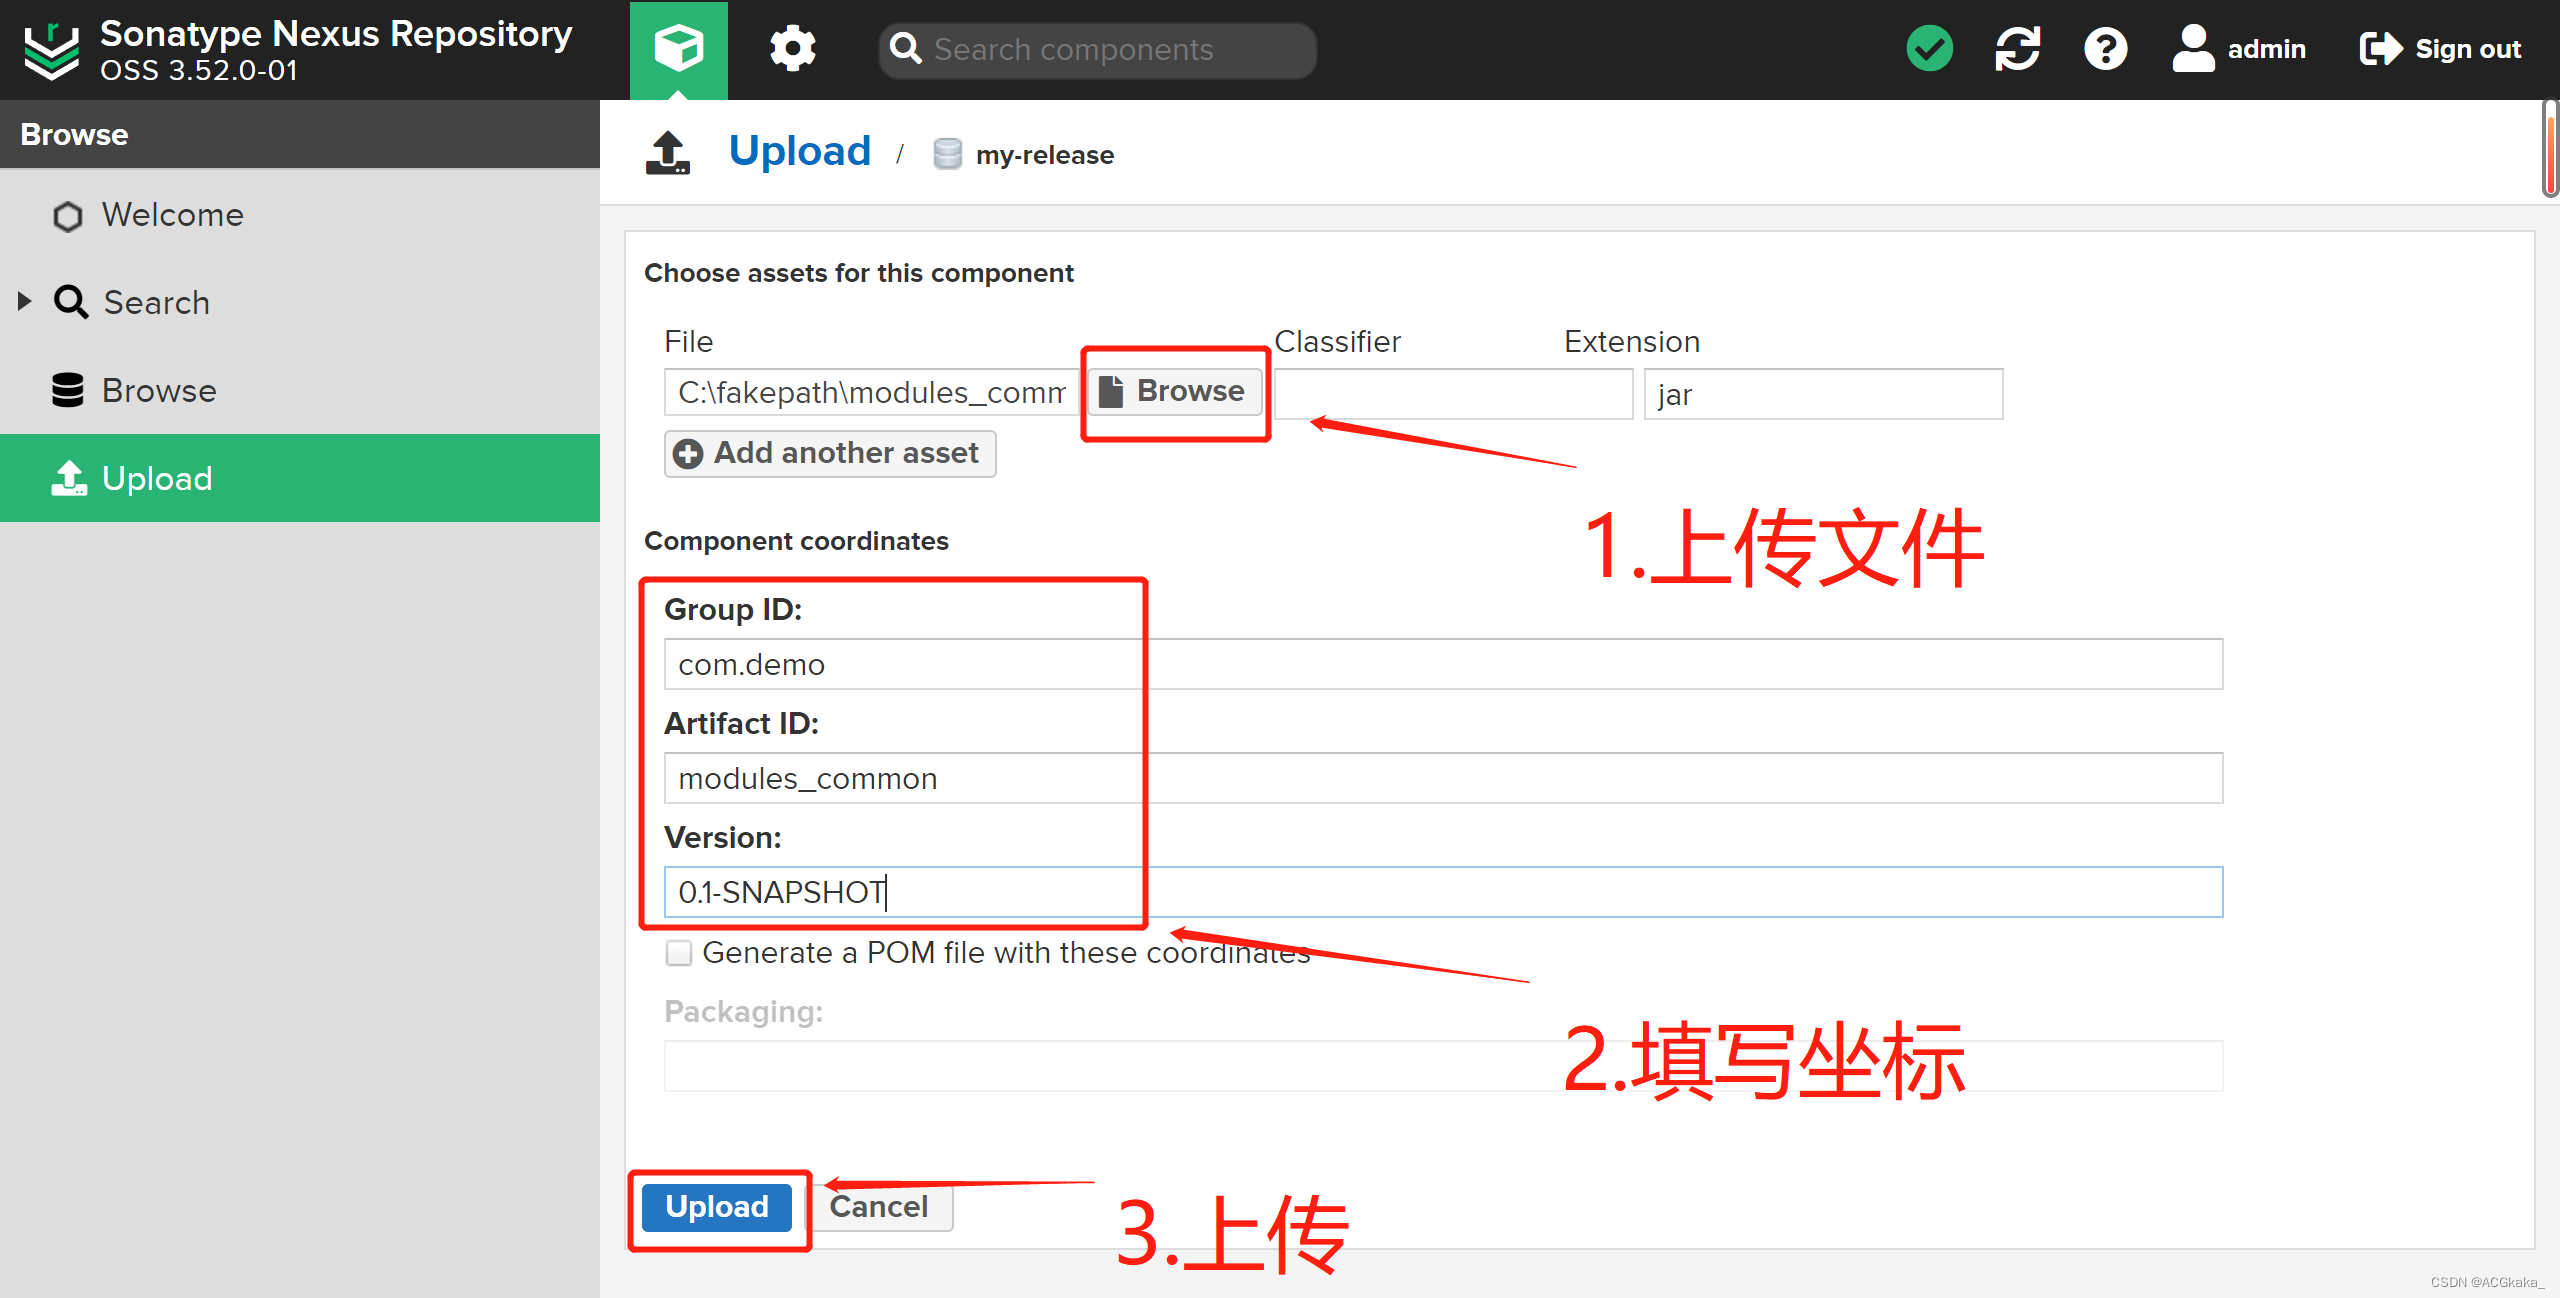Click the Search components icon
Image resolution: width=2560 pixels, height=1298 pixels.
(907, 48)
